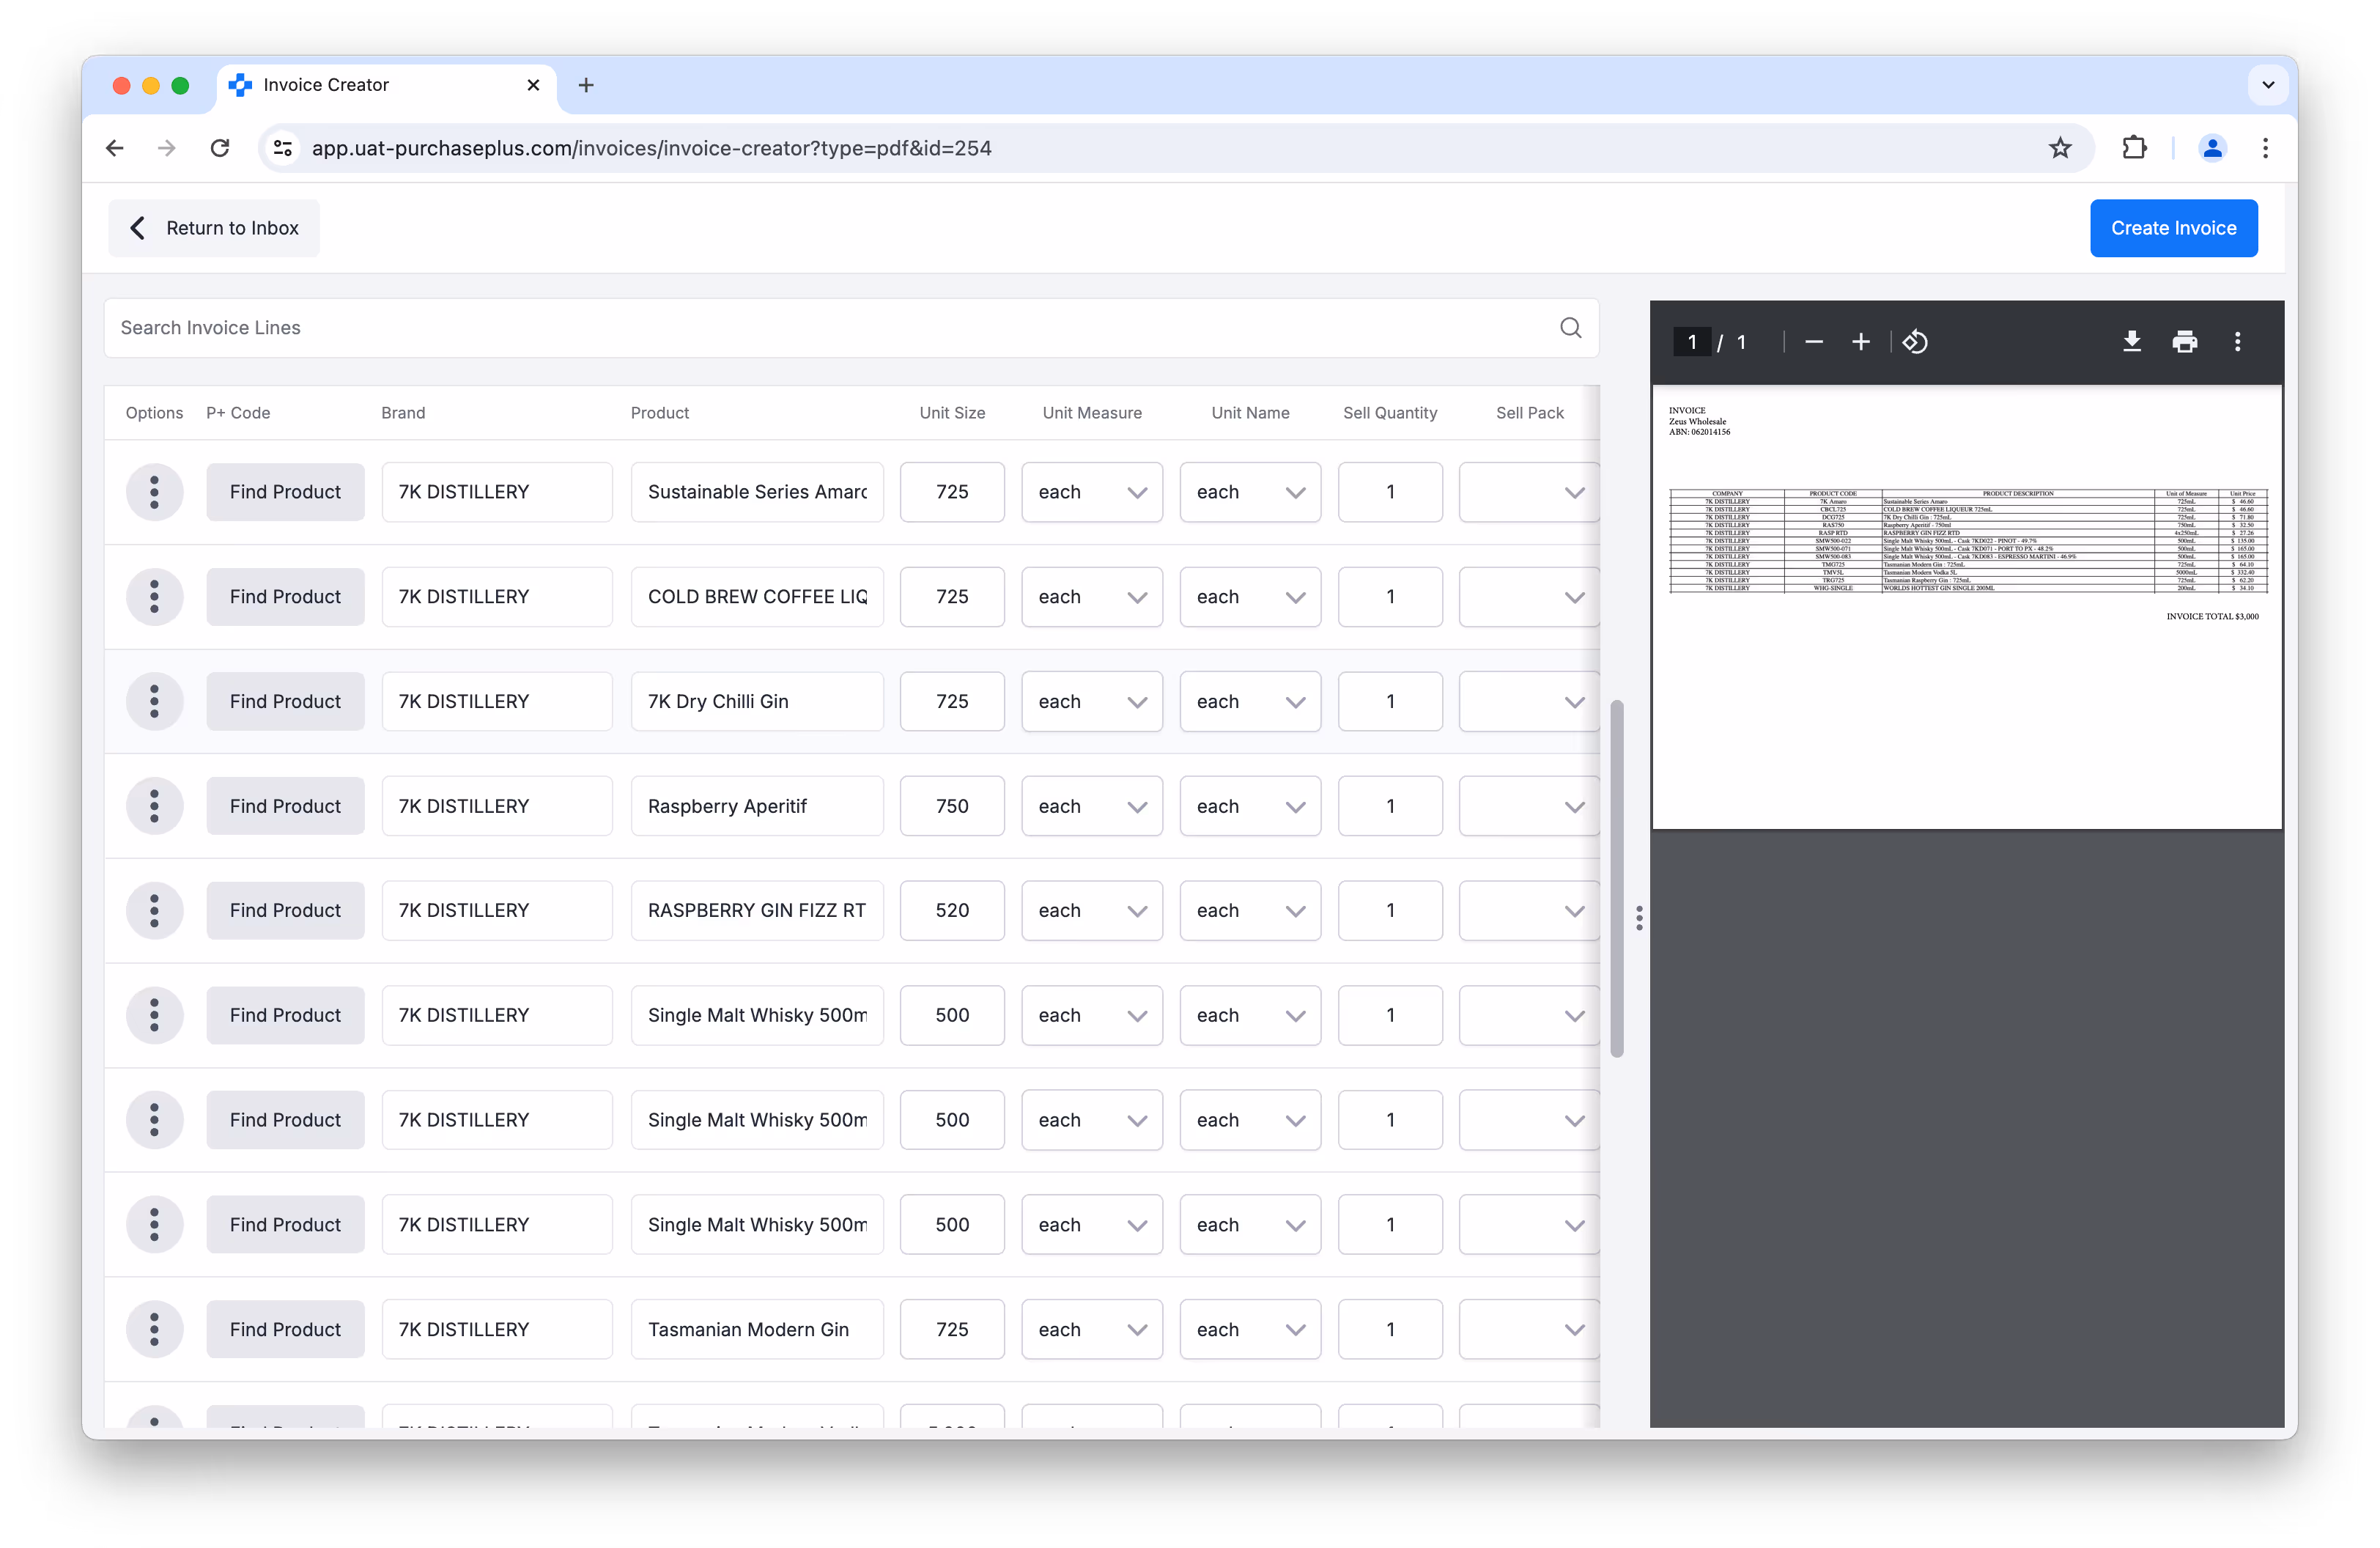Click the Search Invoice Lines field
The width and height of the screenshot is (2380, 1548).
830,328
